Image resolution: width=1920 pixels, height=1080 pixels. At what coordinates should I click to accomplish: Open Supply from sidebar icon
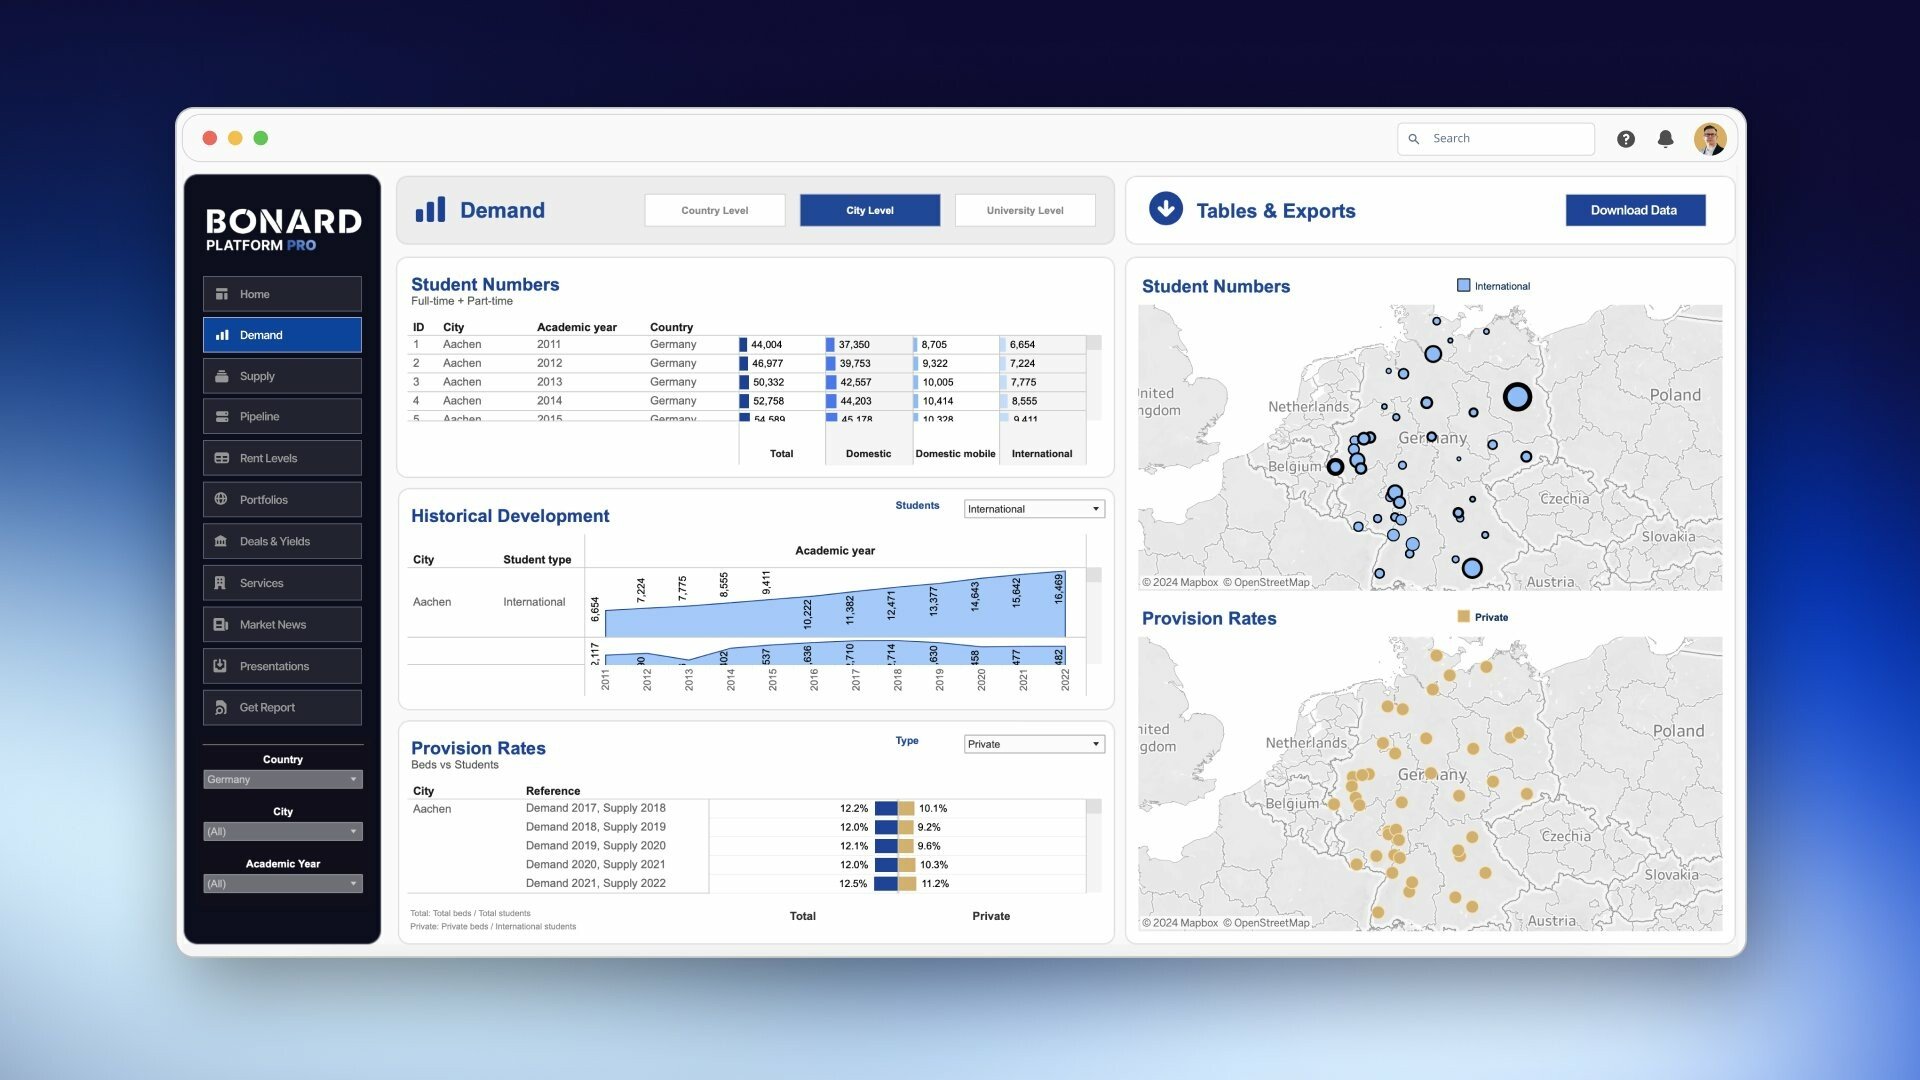click(x=222, y=376)
